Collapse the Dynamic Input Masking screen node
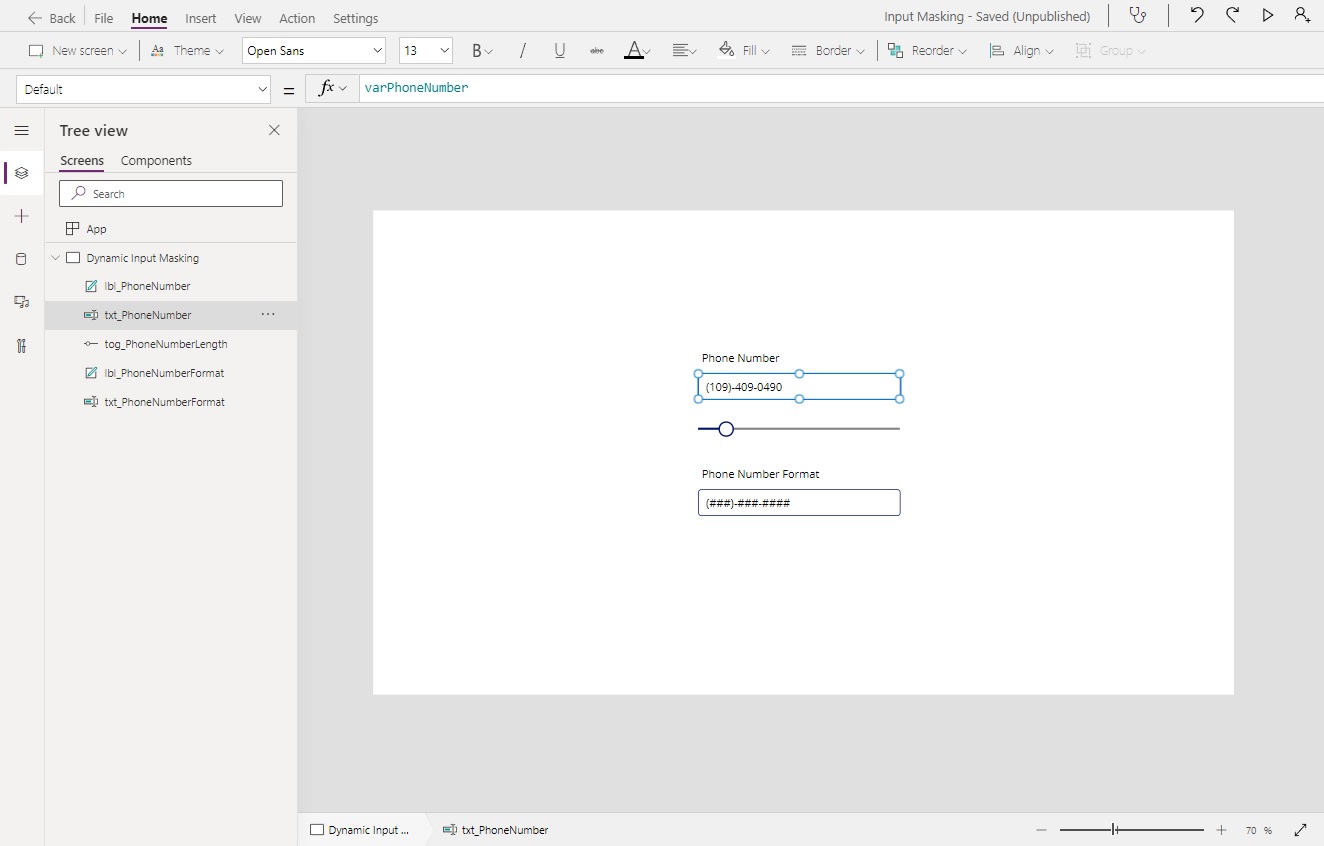 click(55, 257)
